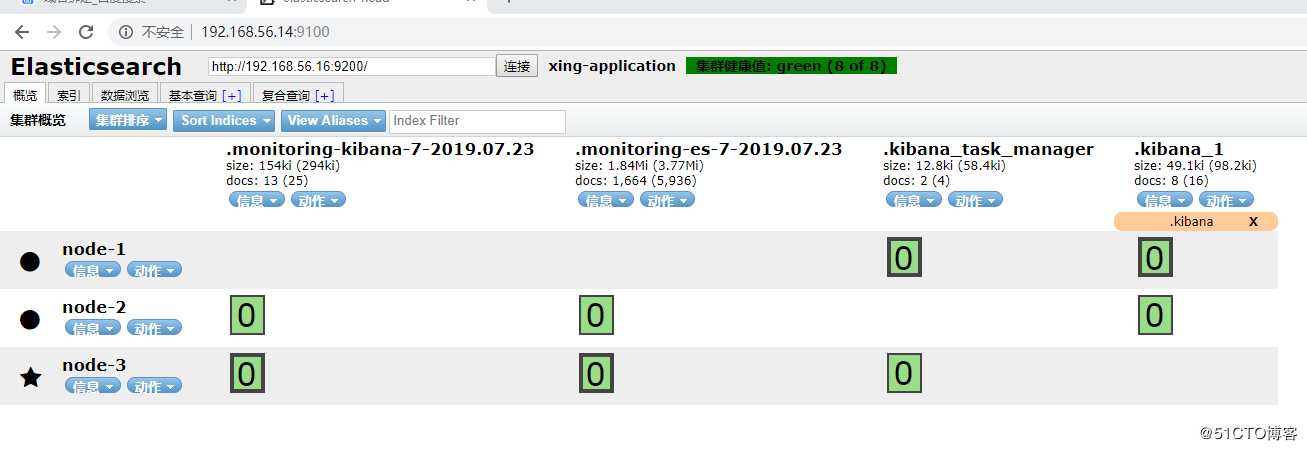
Task: Open the Sort Indices dropdown
Action: 226,120
